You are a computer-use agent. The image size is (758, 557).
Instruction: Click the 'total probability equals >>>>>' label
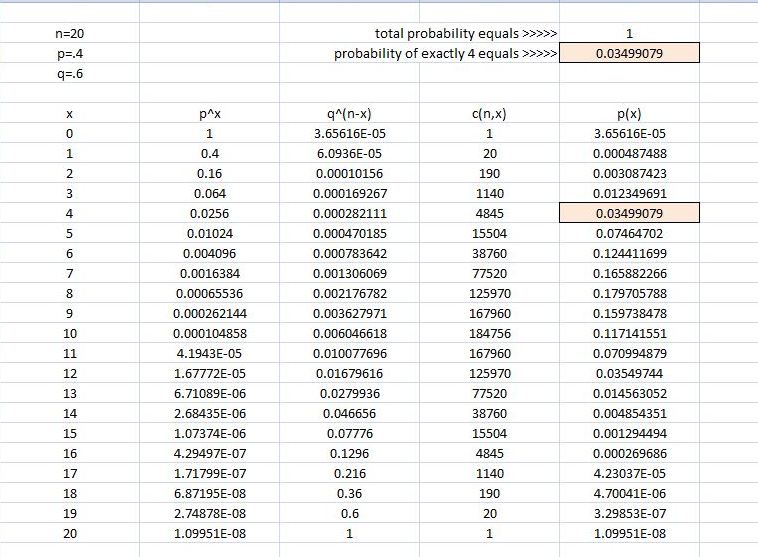coord(466,33)
